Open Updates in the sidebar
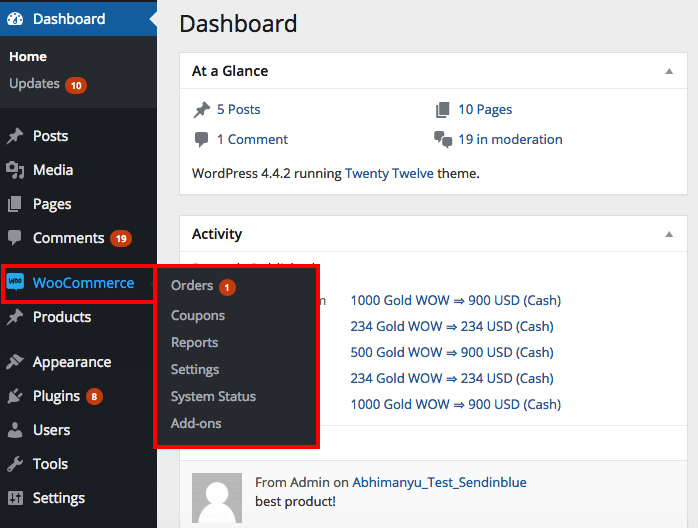 [x=35, y=84]
